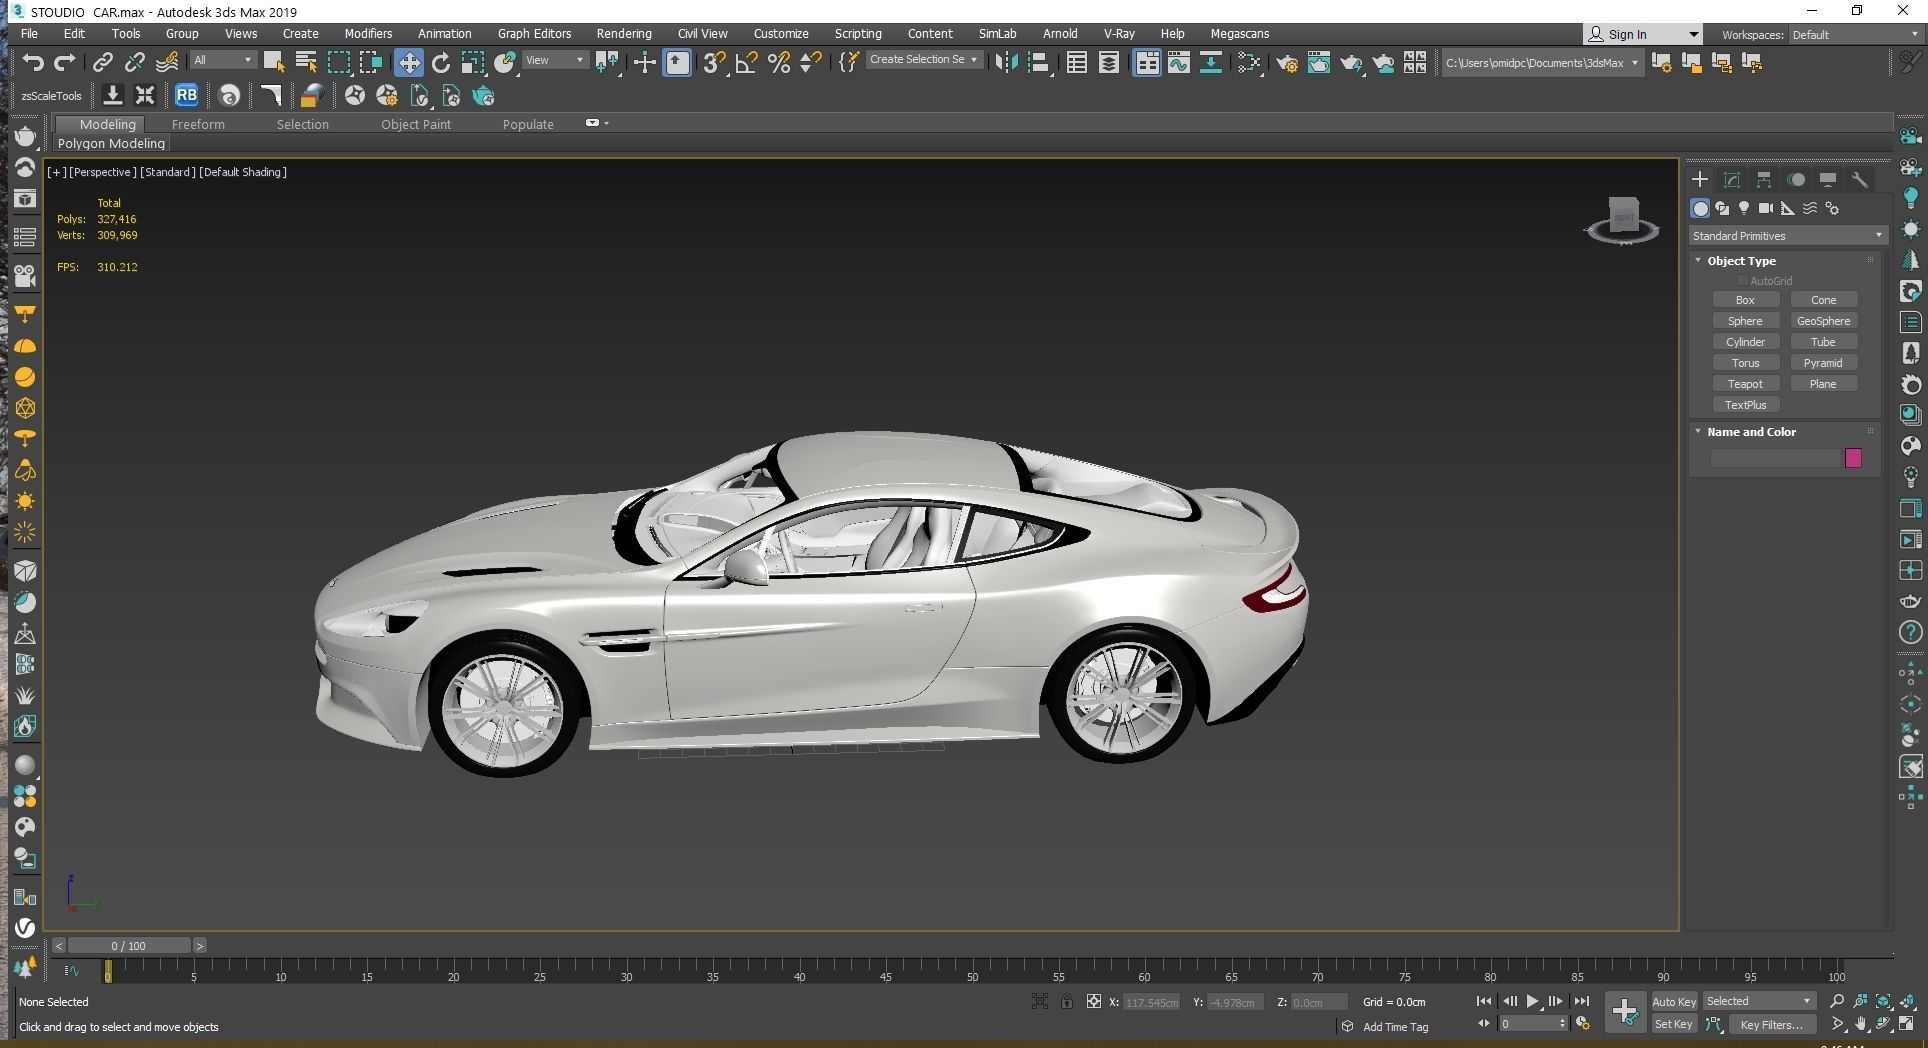
Task: Open the Hierarchy panel tab icon
Action: pyautogui.click(x=1764, y=180)
